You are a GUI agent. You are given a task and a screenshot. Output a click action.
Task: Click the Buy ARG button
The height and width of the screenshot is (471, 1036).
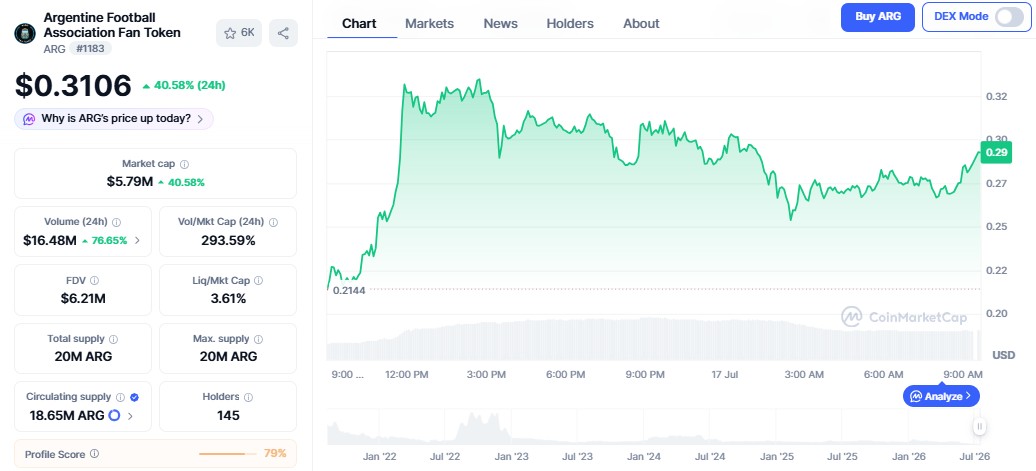pyautogui.click(x=878, y=17)
